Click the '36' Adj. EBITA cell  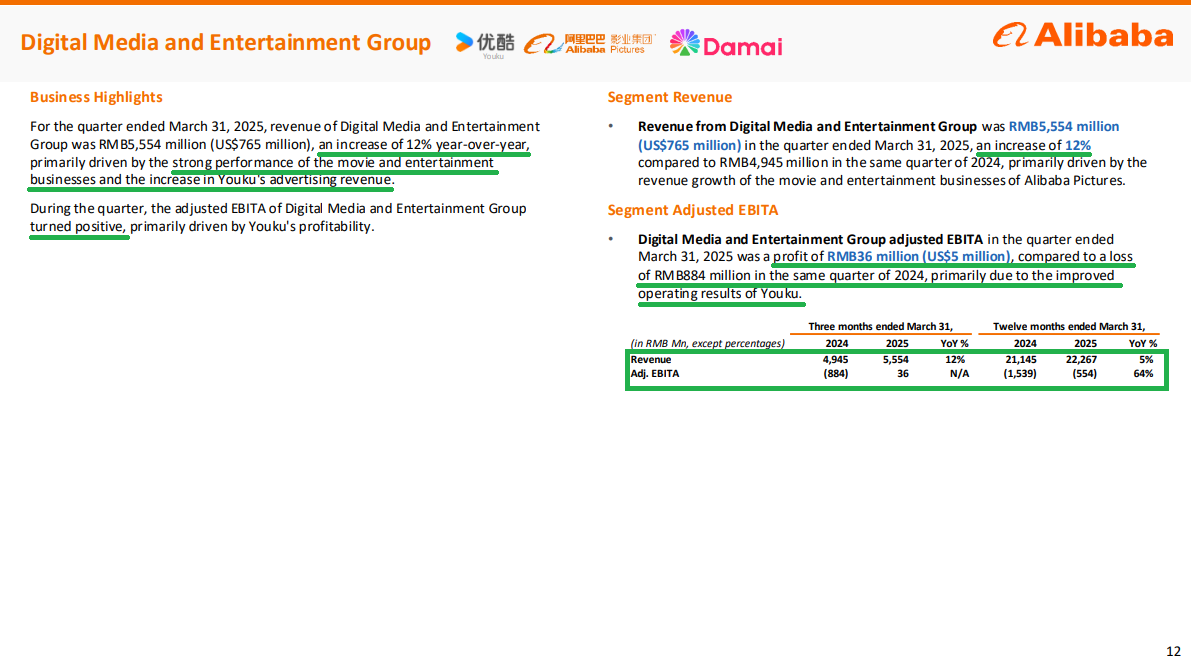pos(902,374)
